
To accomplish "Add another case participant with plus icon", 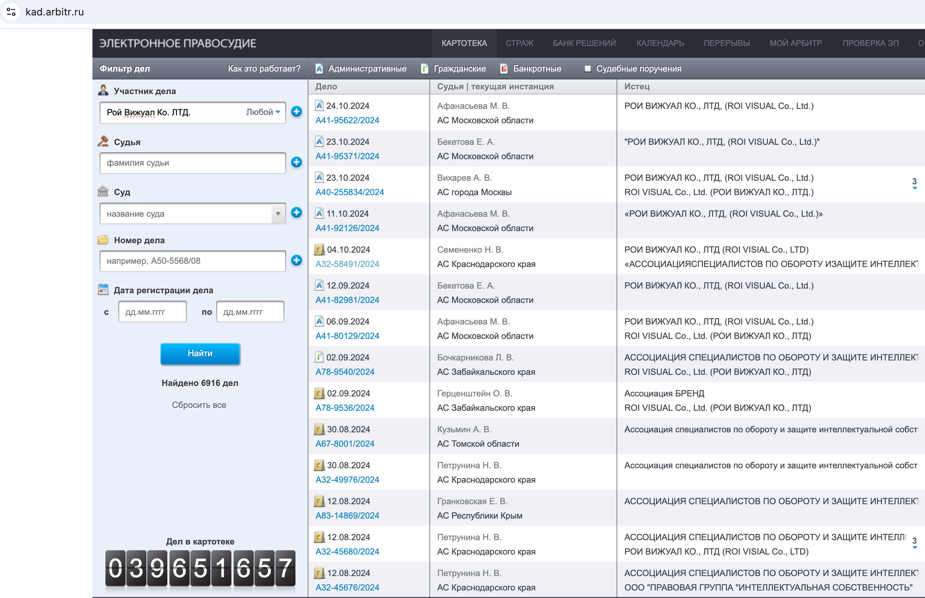I will [297, 112].
